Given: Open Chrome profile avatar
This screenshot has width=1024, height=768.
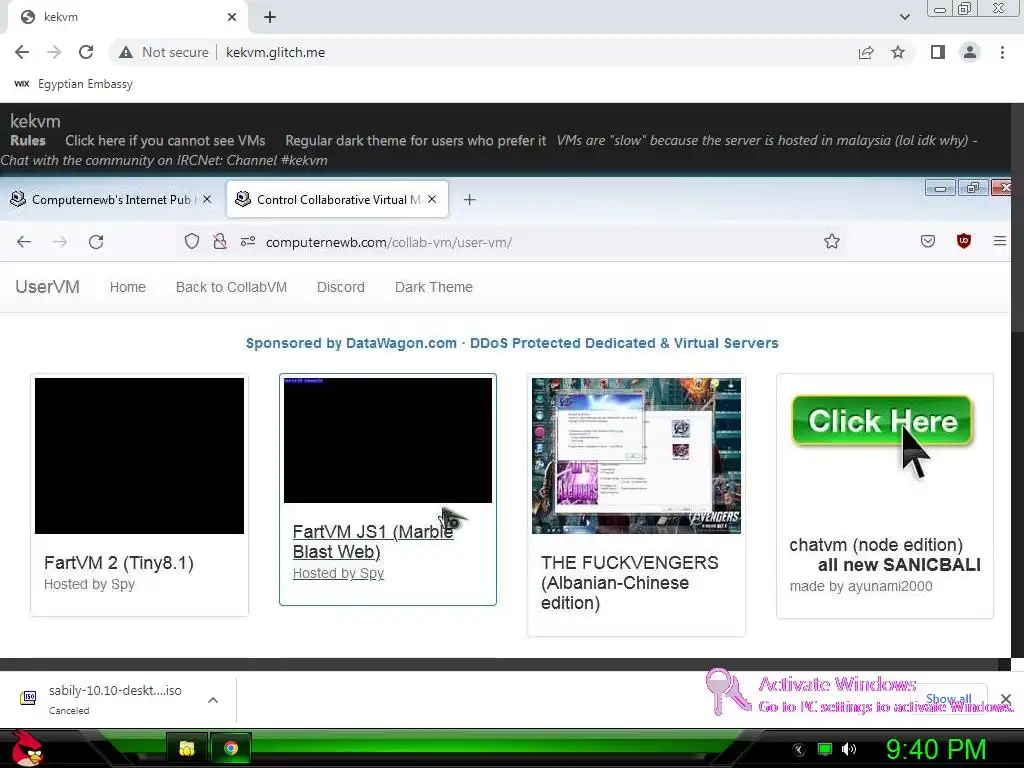Looking at the screenshot, I should [x=970, y=52].
